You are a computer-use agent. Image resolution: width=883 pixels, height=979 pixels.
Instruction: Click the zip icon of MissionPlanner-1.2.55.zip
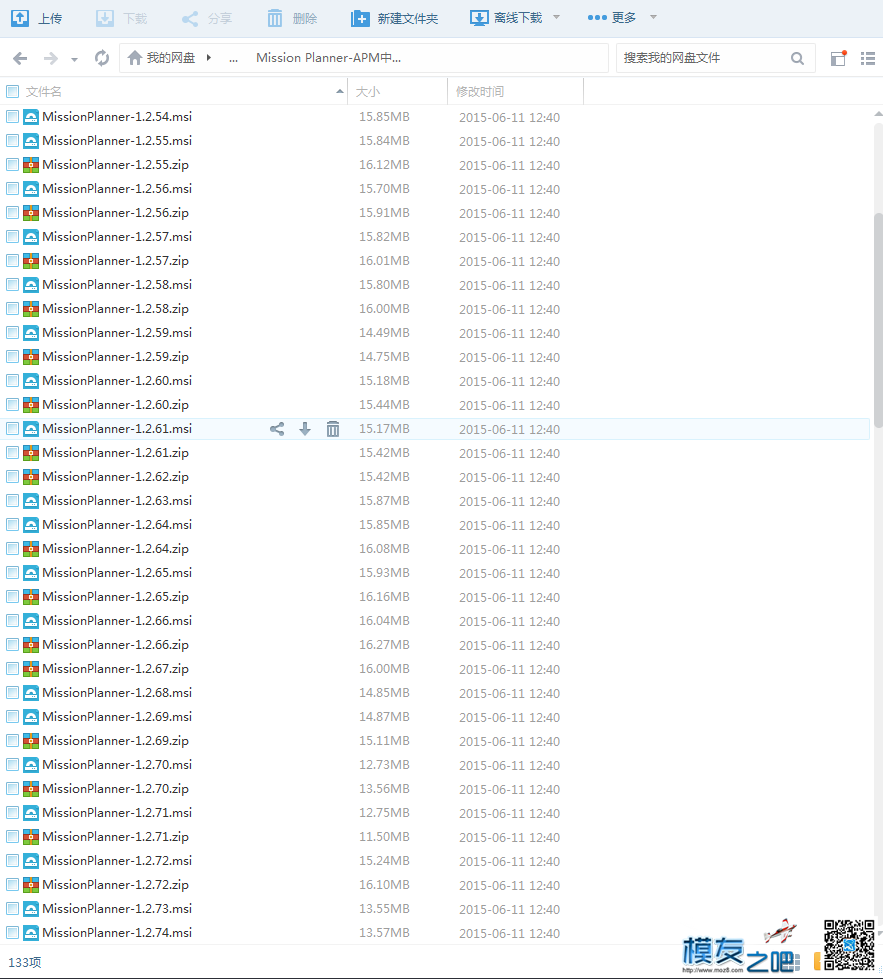[31, 165]
